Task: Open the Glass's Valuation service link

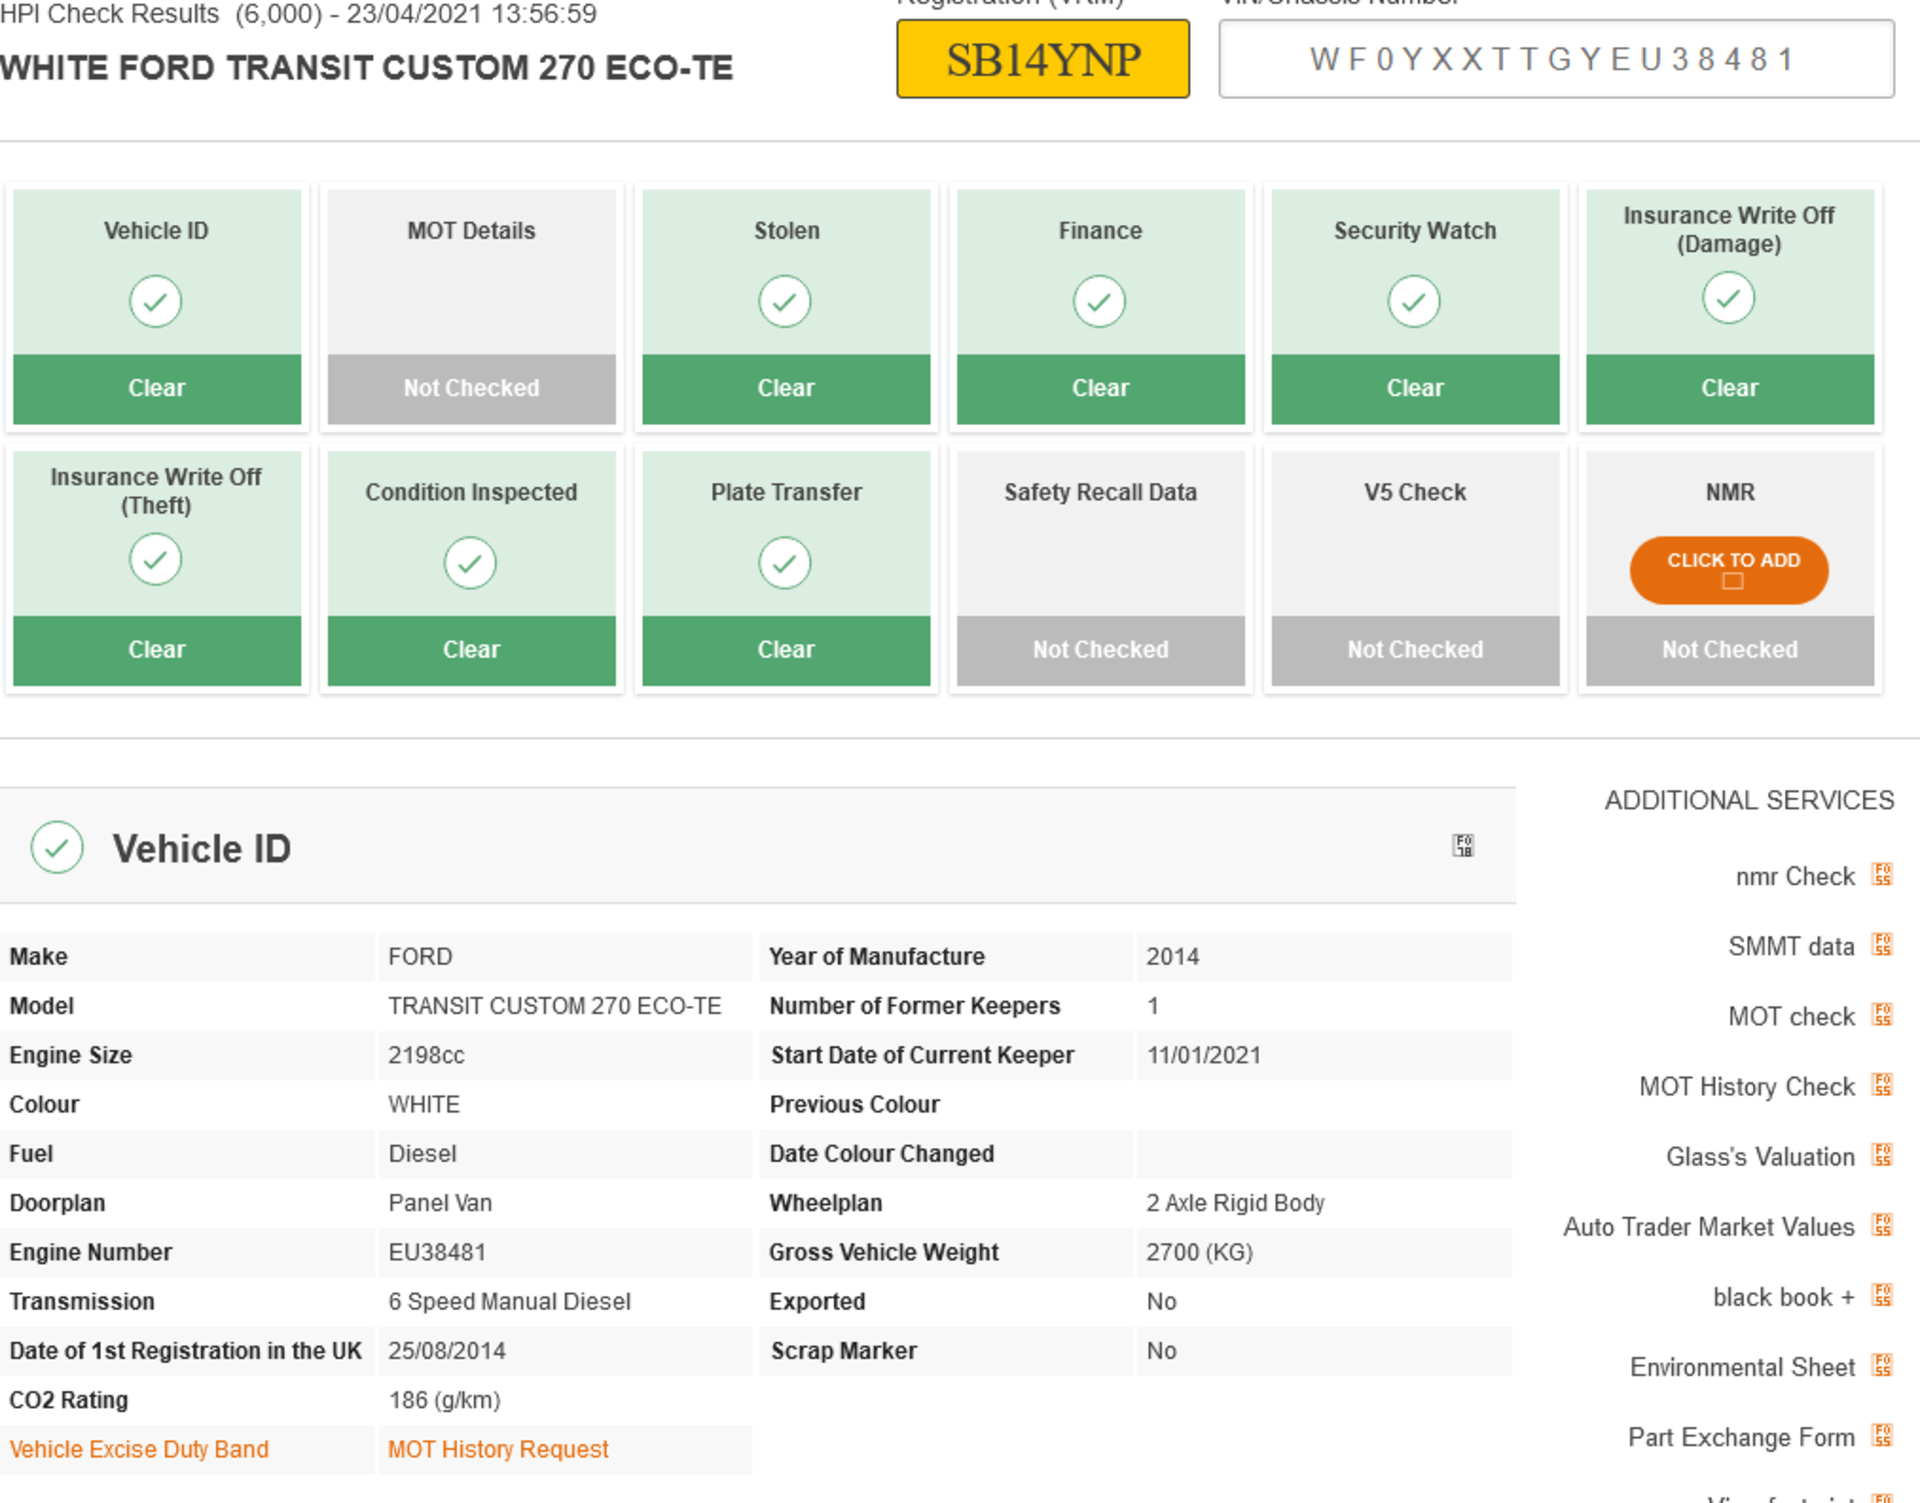Action: tap(1760, 1157)
